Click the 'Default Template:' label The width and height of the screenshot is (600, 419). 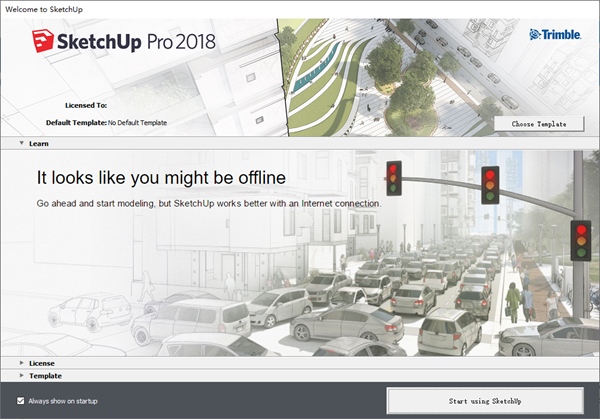click(x=76, y=123)
